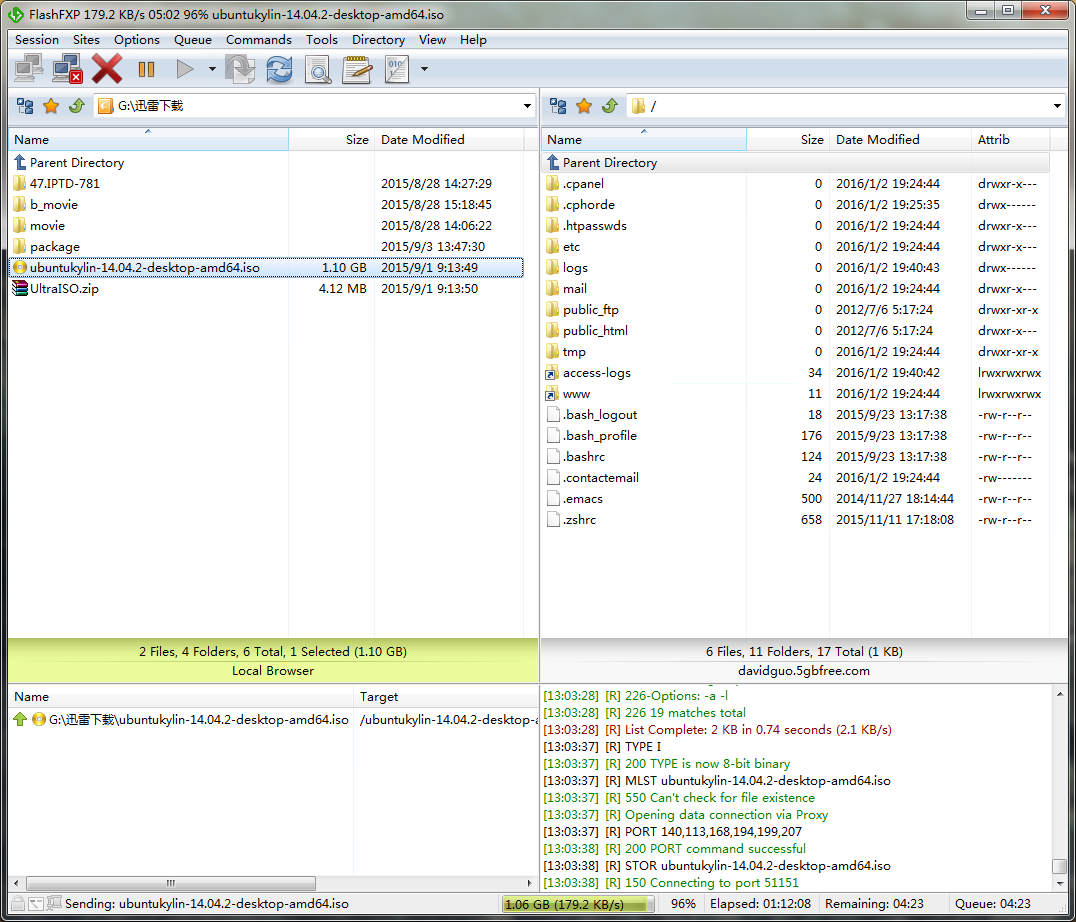Viewport: 1076px width, 922px height.
Task: Open the notepad editor toolbar icon
Action: [x=357, y=69]
